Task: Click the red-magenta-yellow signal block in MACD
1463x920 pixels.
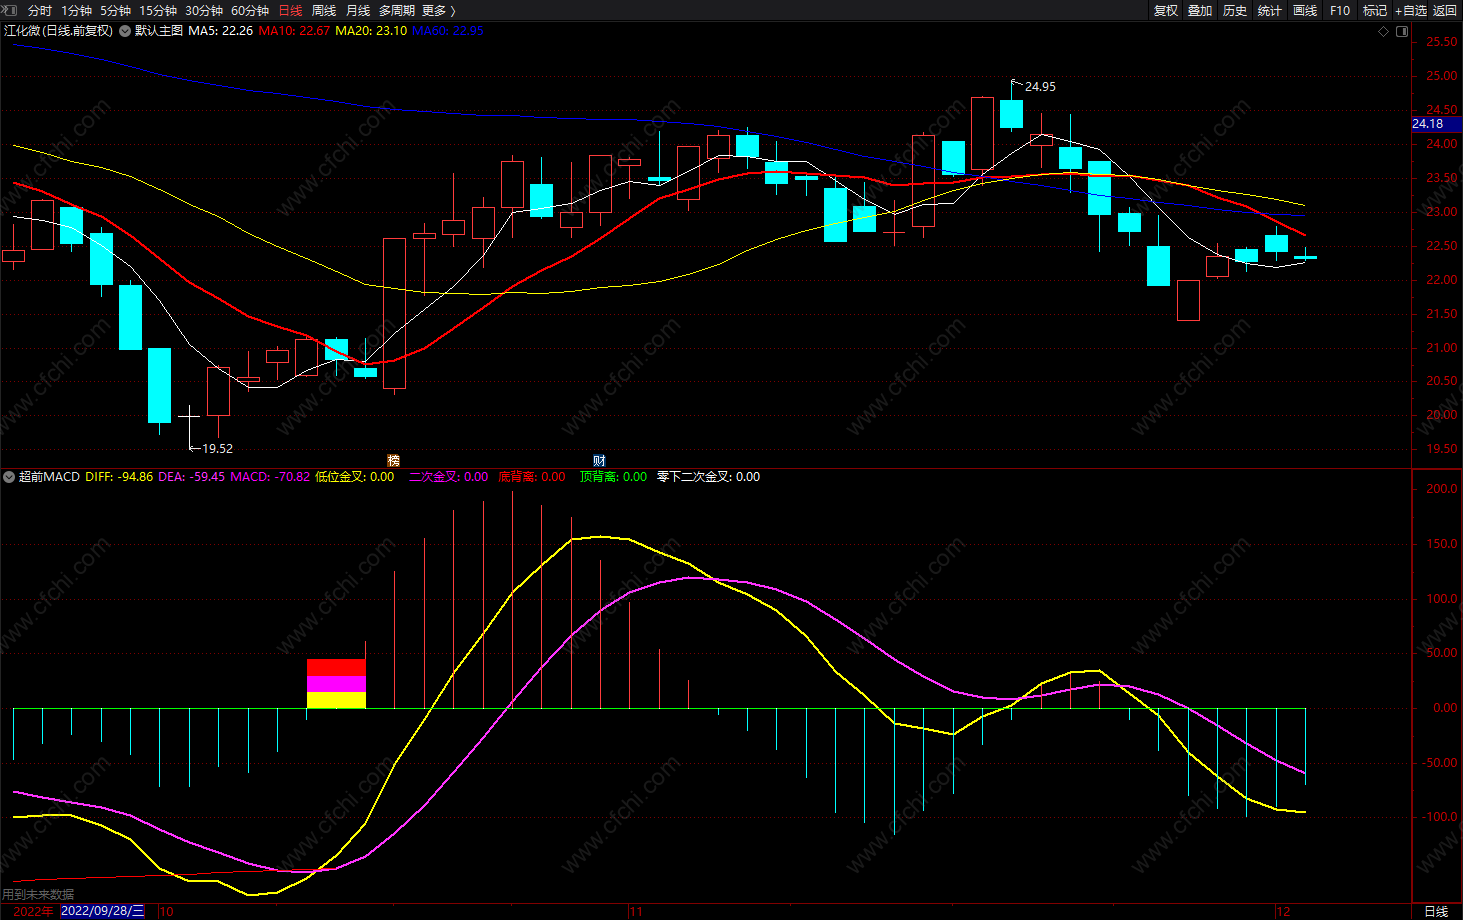Action: pos(336,684)
